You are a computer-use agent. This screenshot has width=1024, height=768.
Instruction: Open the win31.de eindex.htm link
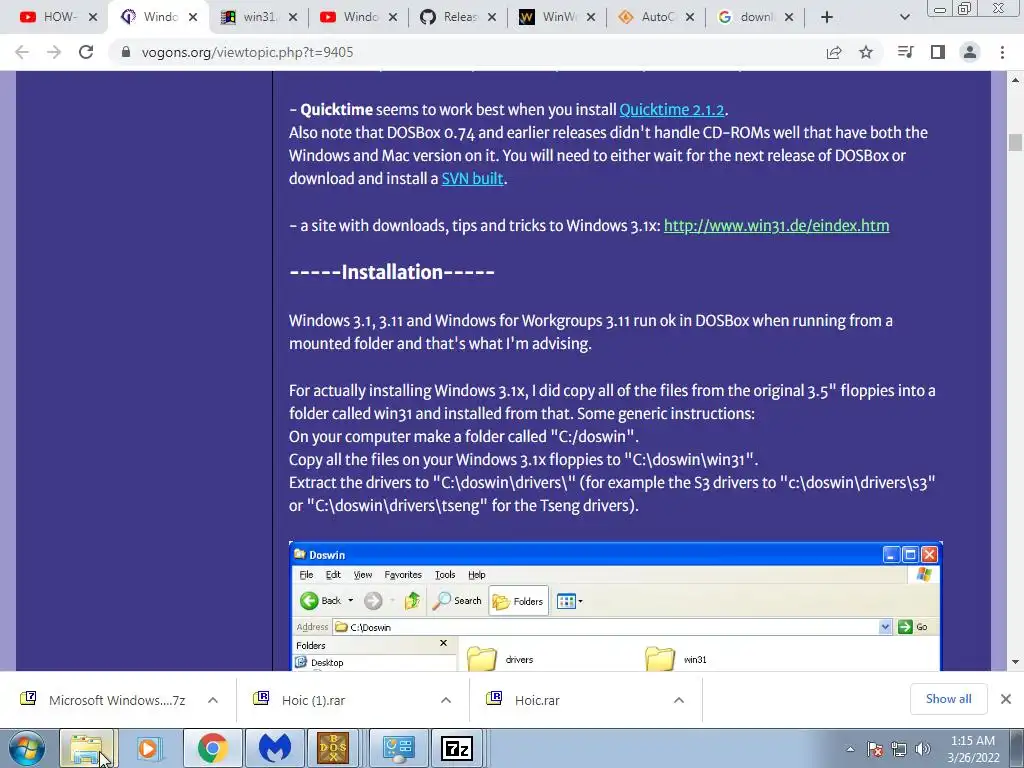[776, 225]
